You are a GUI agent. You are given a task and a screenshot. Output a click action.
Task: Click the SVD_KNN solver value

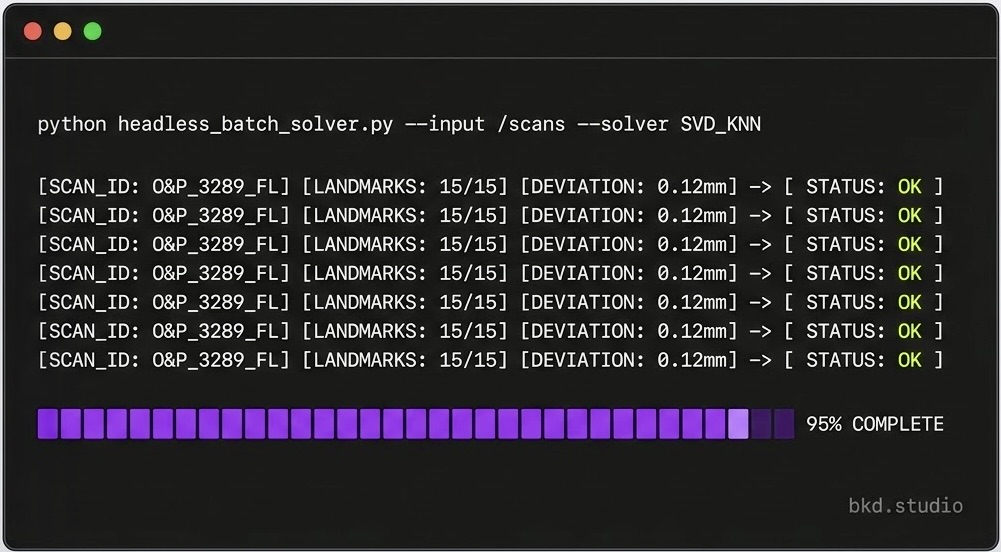(721, 124)
